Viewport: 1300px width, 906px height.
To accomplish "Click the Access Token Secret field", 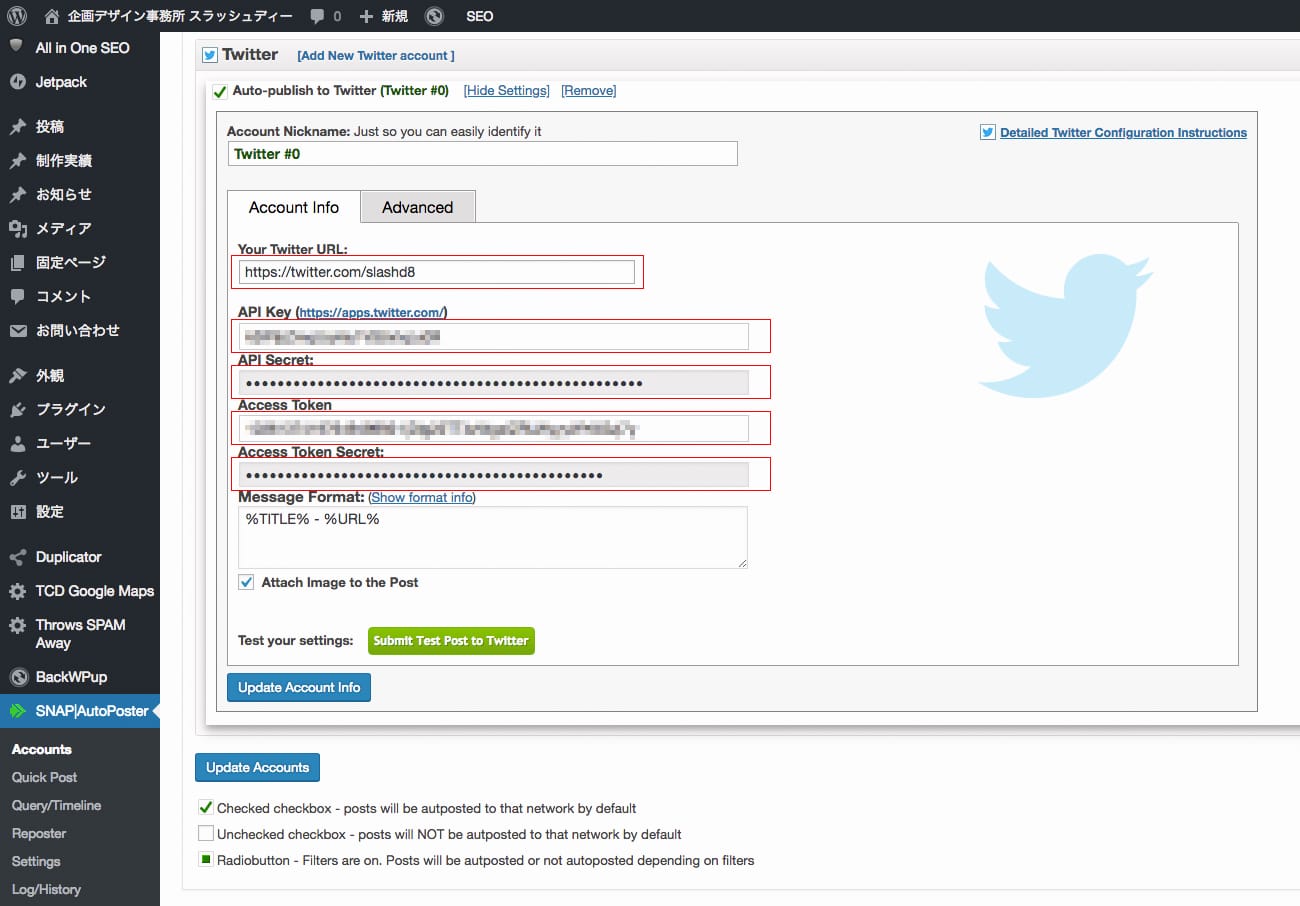I will pyautogui.click(x=493, y=475).
